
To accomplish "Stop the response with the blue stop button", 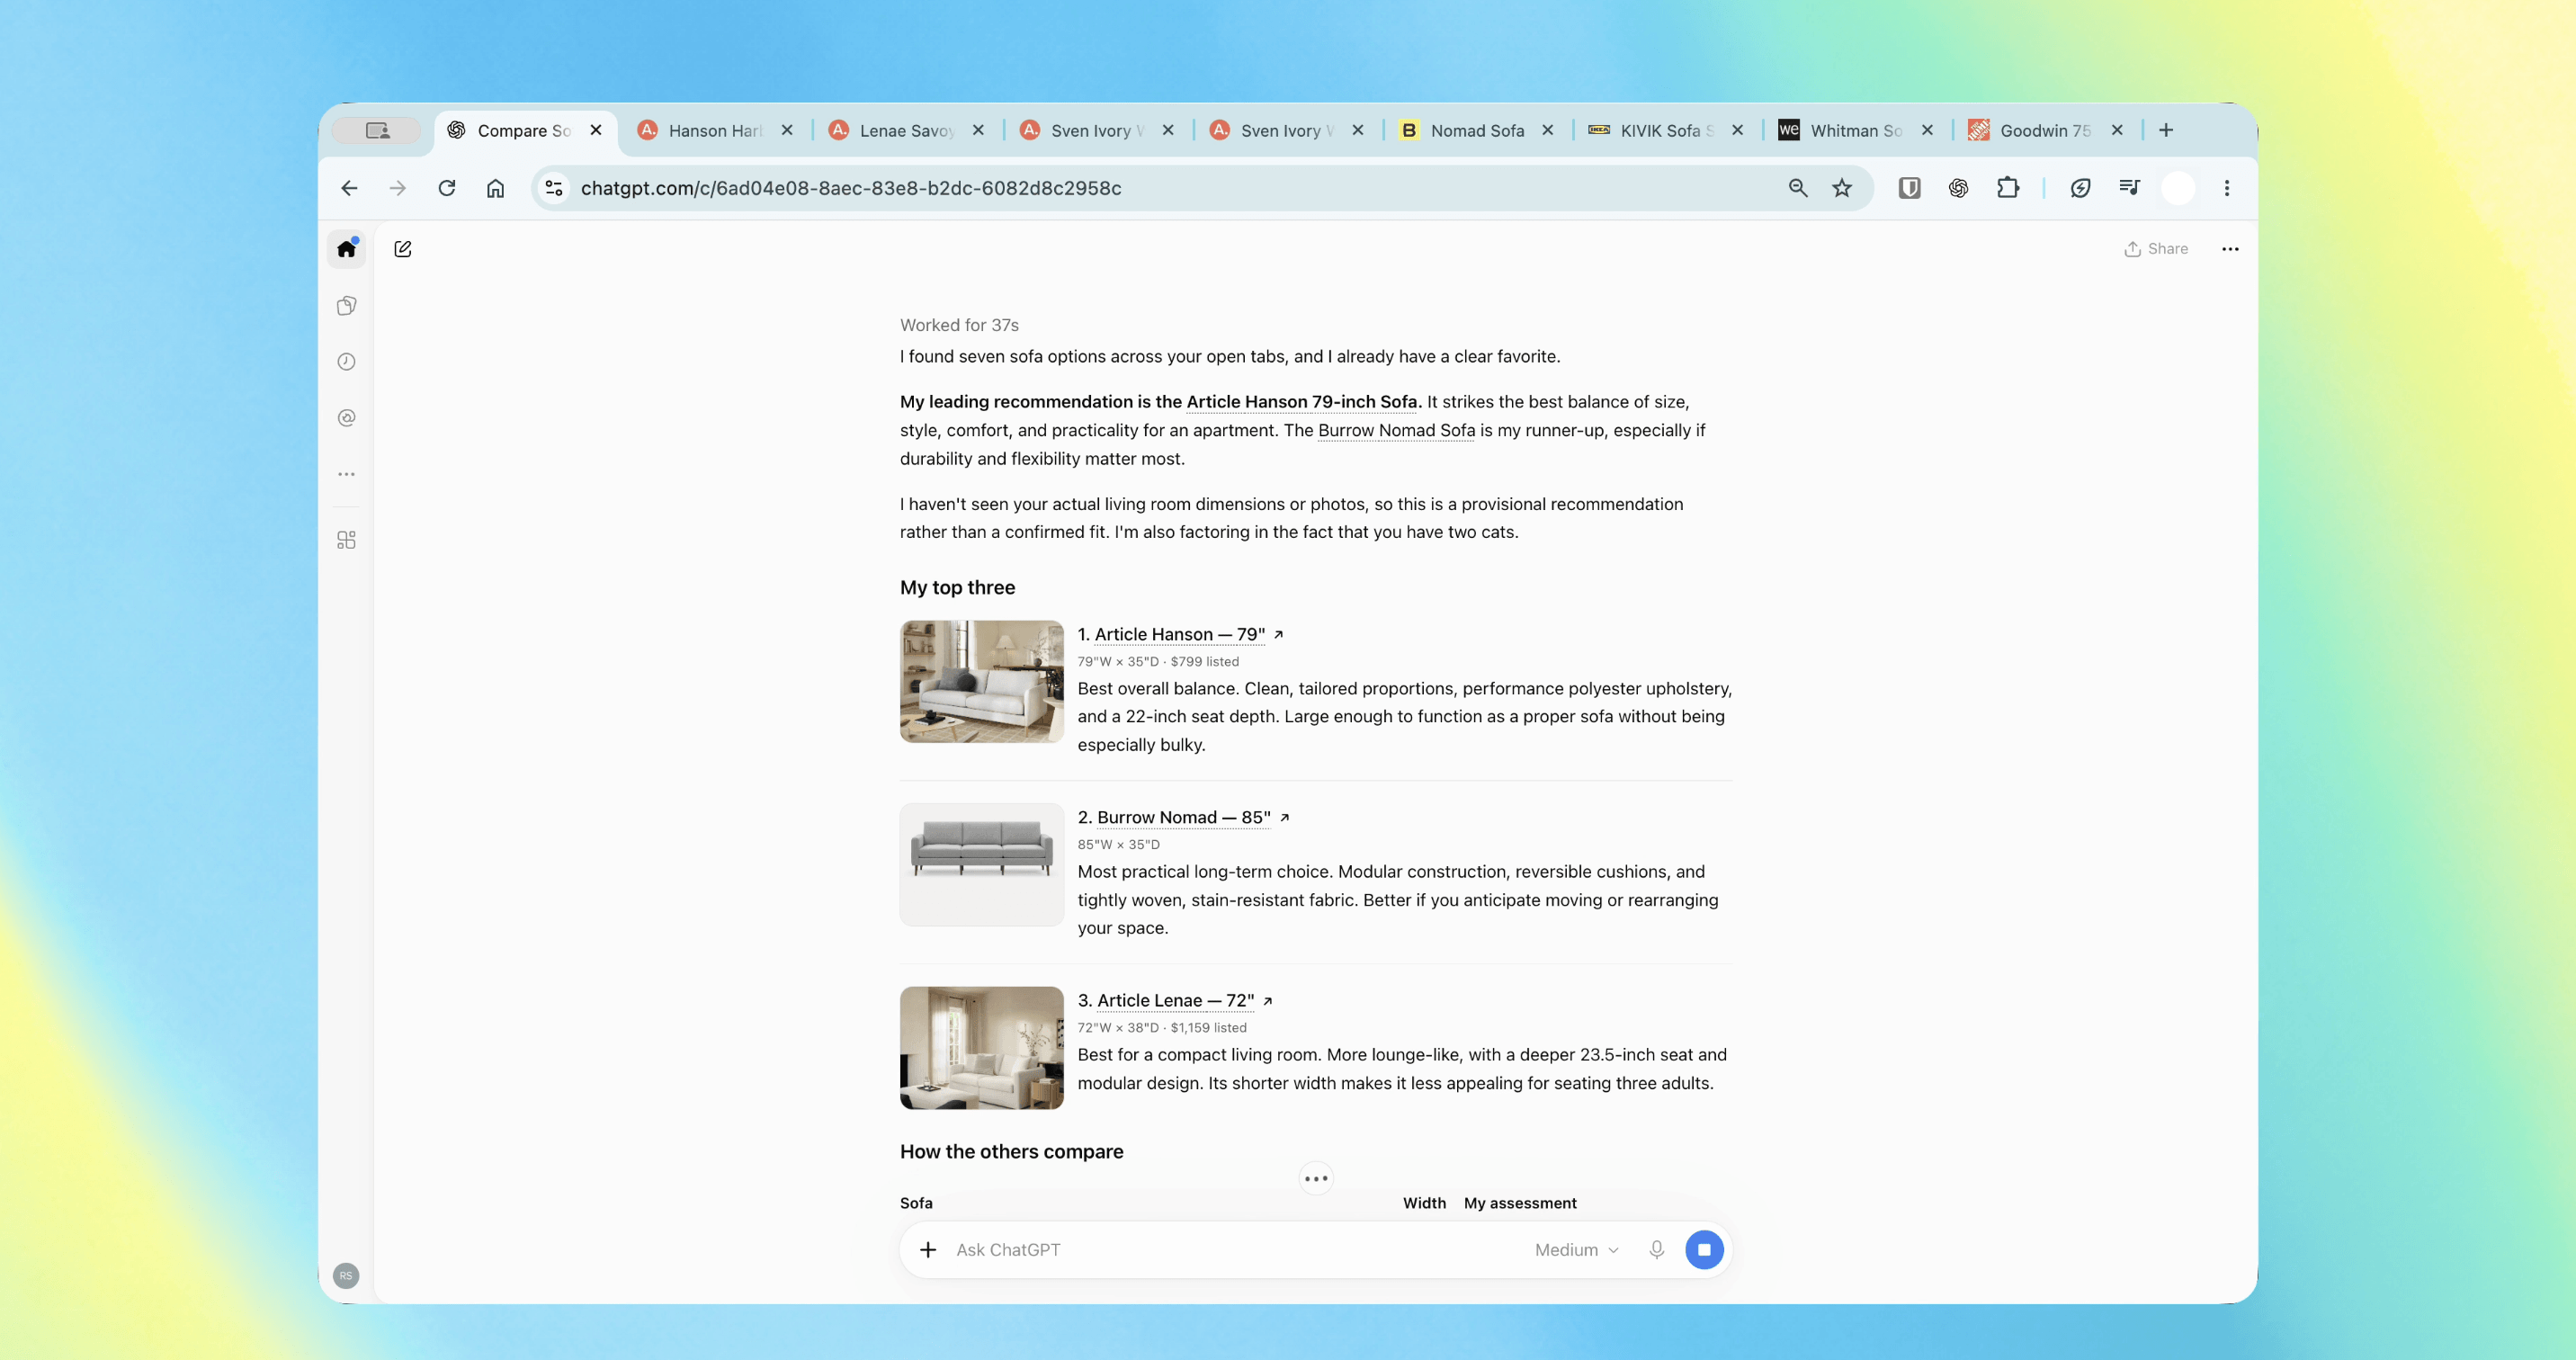I will pos(1704,1250).
